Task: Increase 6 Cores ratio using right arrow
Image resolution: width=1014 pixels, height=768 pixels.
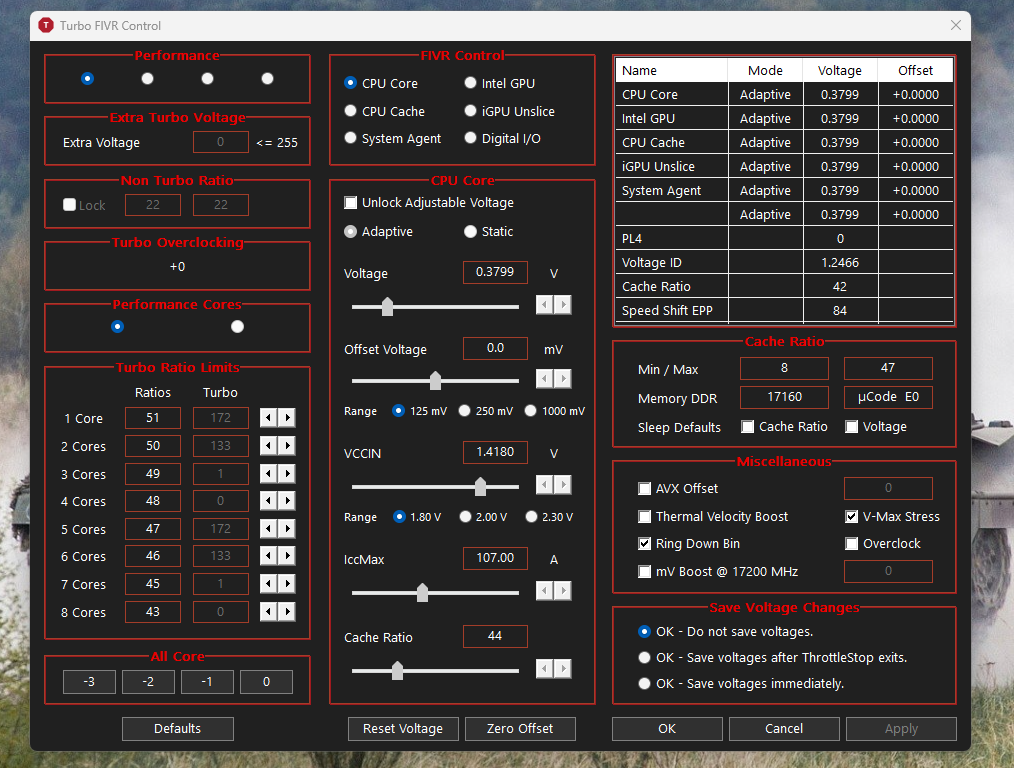Action: click(287, 556)
